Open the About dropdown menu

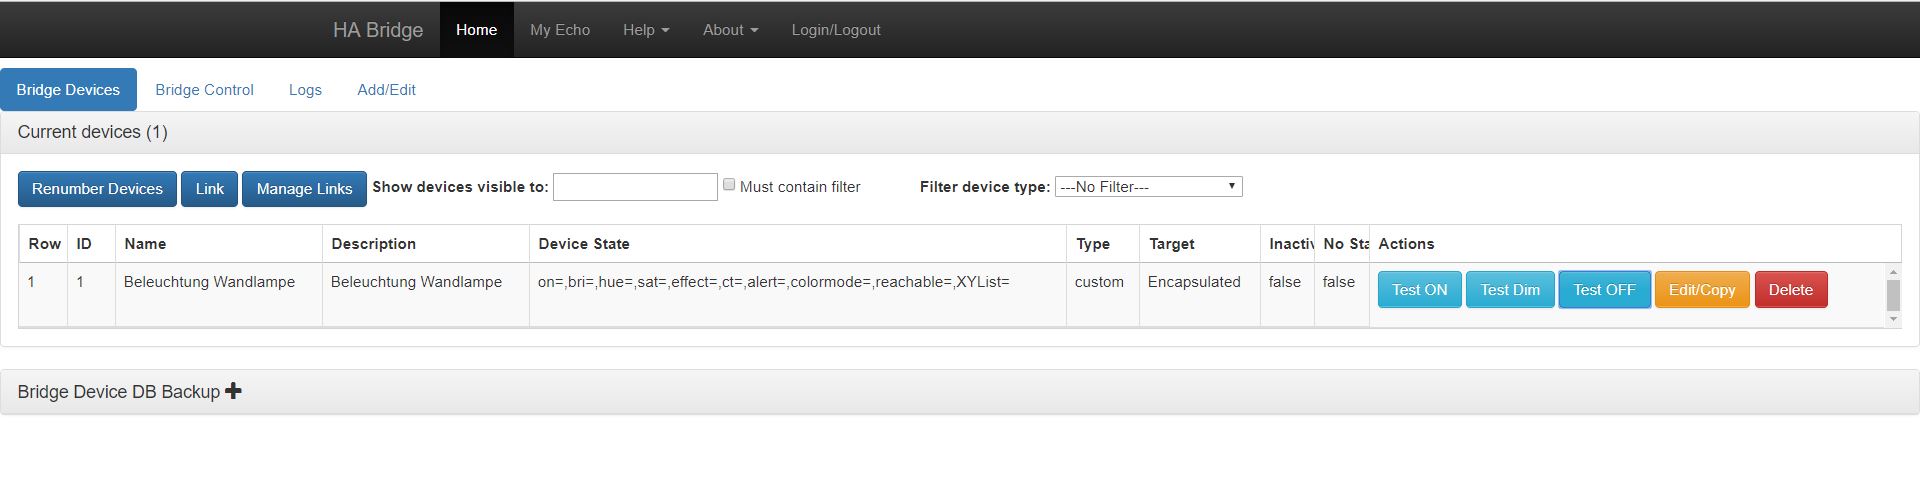pyautogui.click(x=730, y=30)
